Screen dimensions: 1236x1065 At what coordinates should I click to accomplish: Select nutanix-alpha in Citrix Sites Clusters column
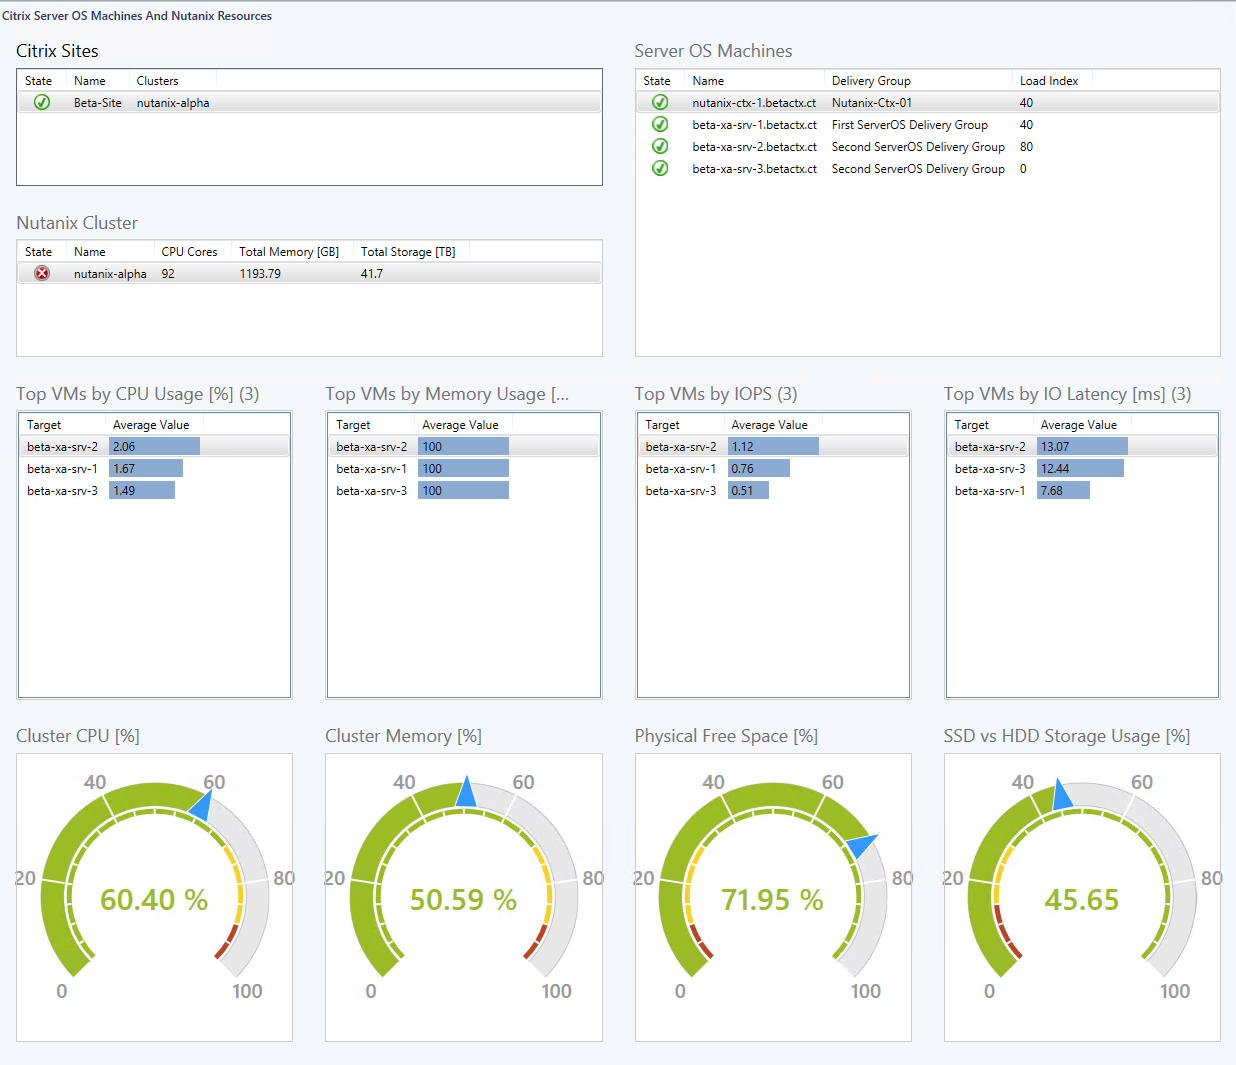173,103
